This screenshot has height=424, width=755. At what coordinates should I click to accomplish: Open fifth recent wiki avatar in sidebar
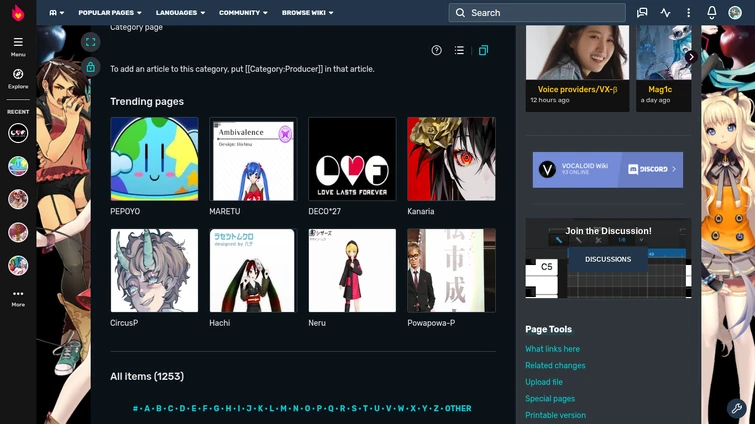click(x=18, y=266)
